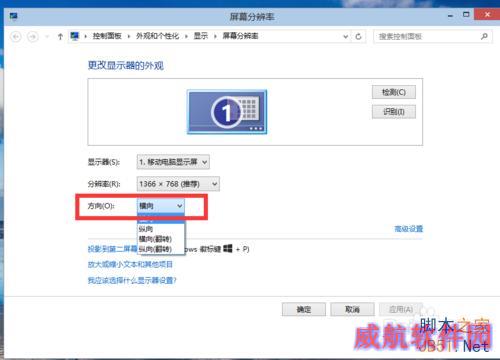This screenshot has height=360, width=500.
Task: Click the 识别(I) identify button
Action: (394, 112)
